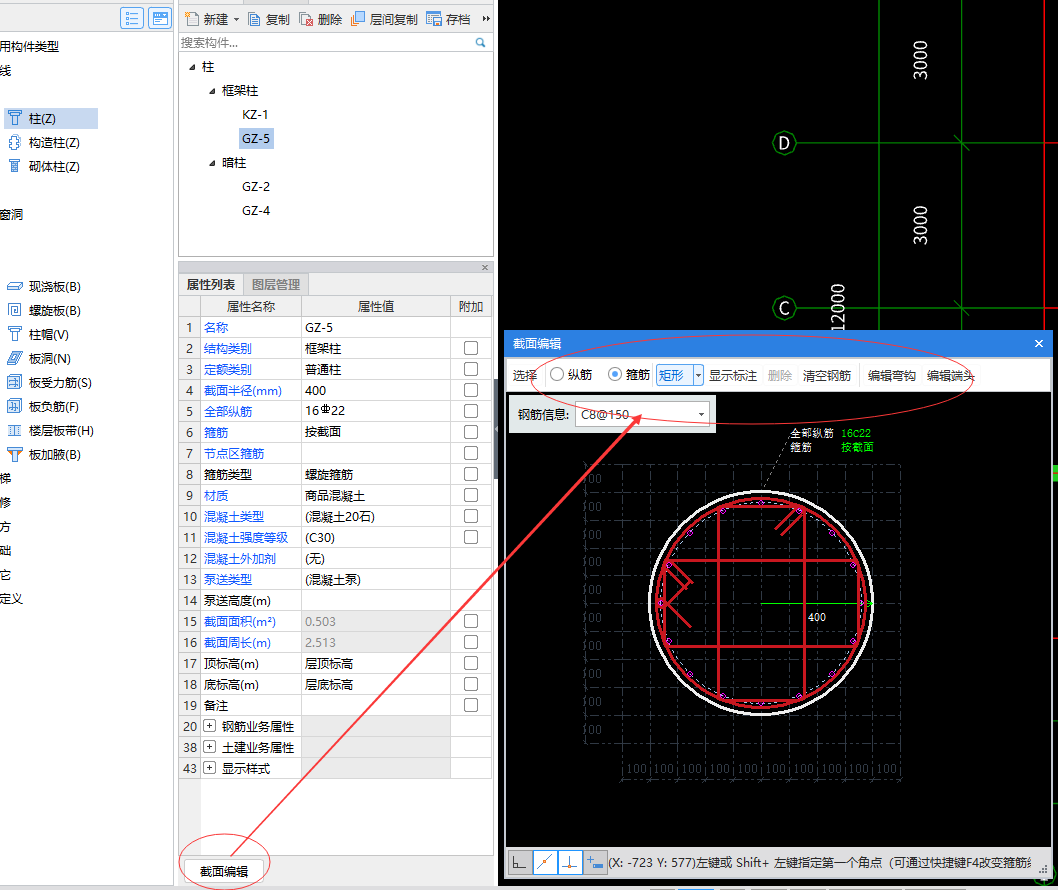This screenshot has width=1058, height=890.
Task: Select 楼层板带(H) floor strip type
Action: tap(51, 430)
